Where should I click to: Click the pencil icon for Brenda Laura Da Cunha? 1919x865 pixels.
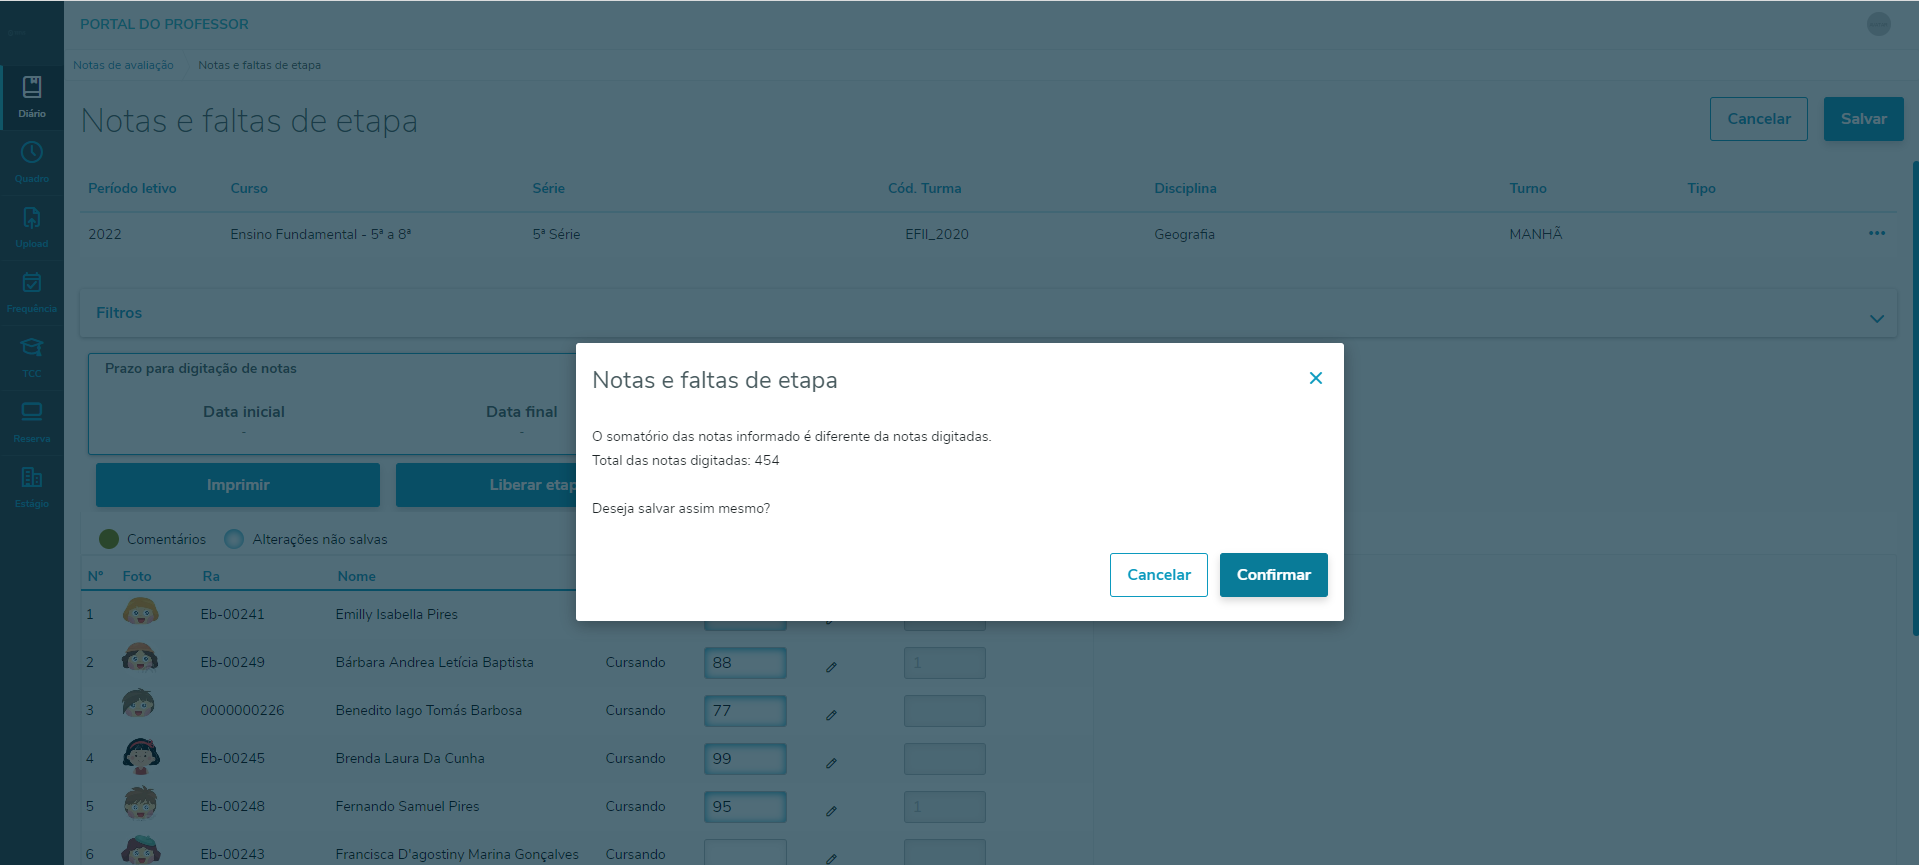[x=831, y=763]
